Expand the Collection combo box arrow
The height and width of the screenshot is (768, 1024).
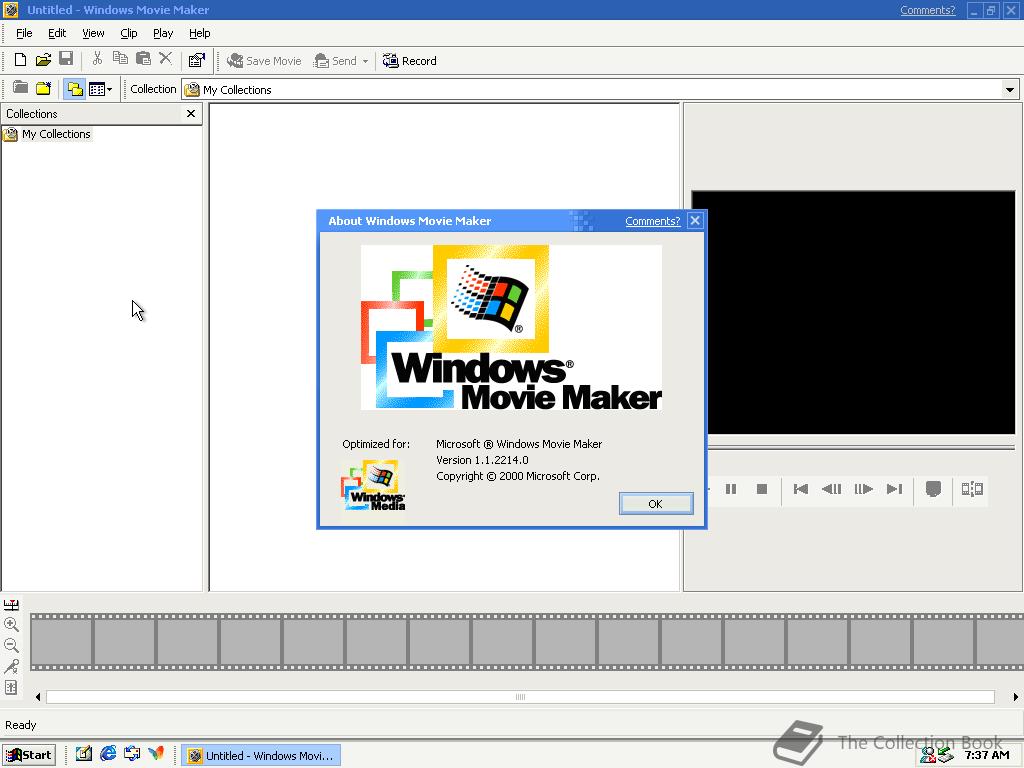pyautogui.click(x=1010, y=89)
